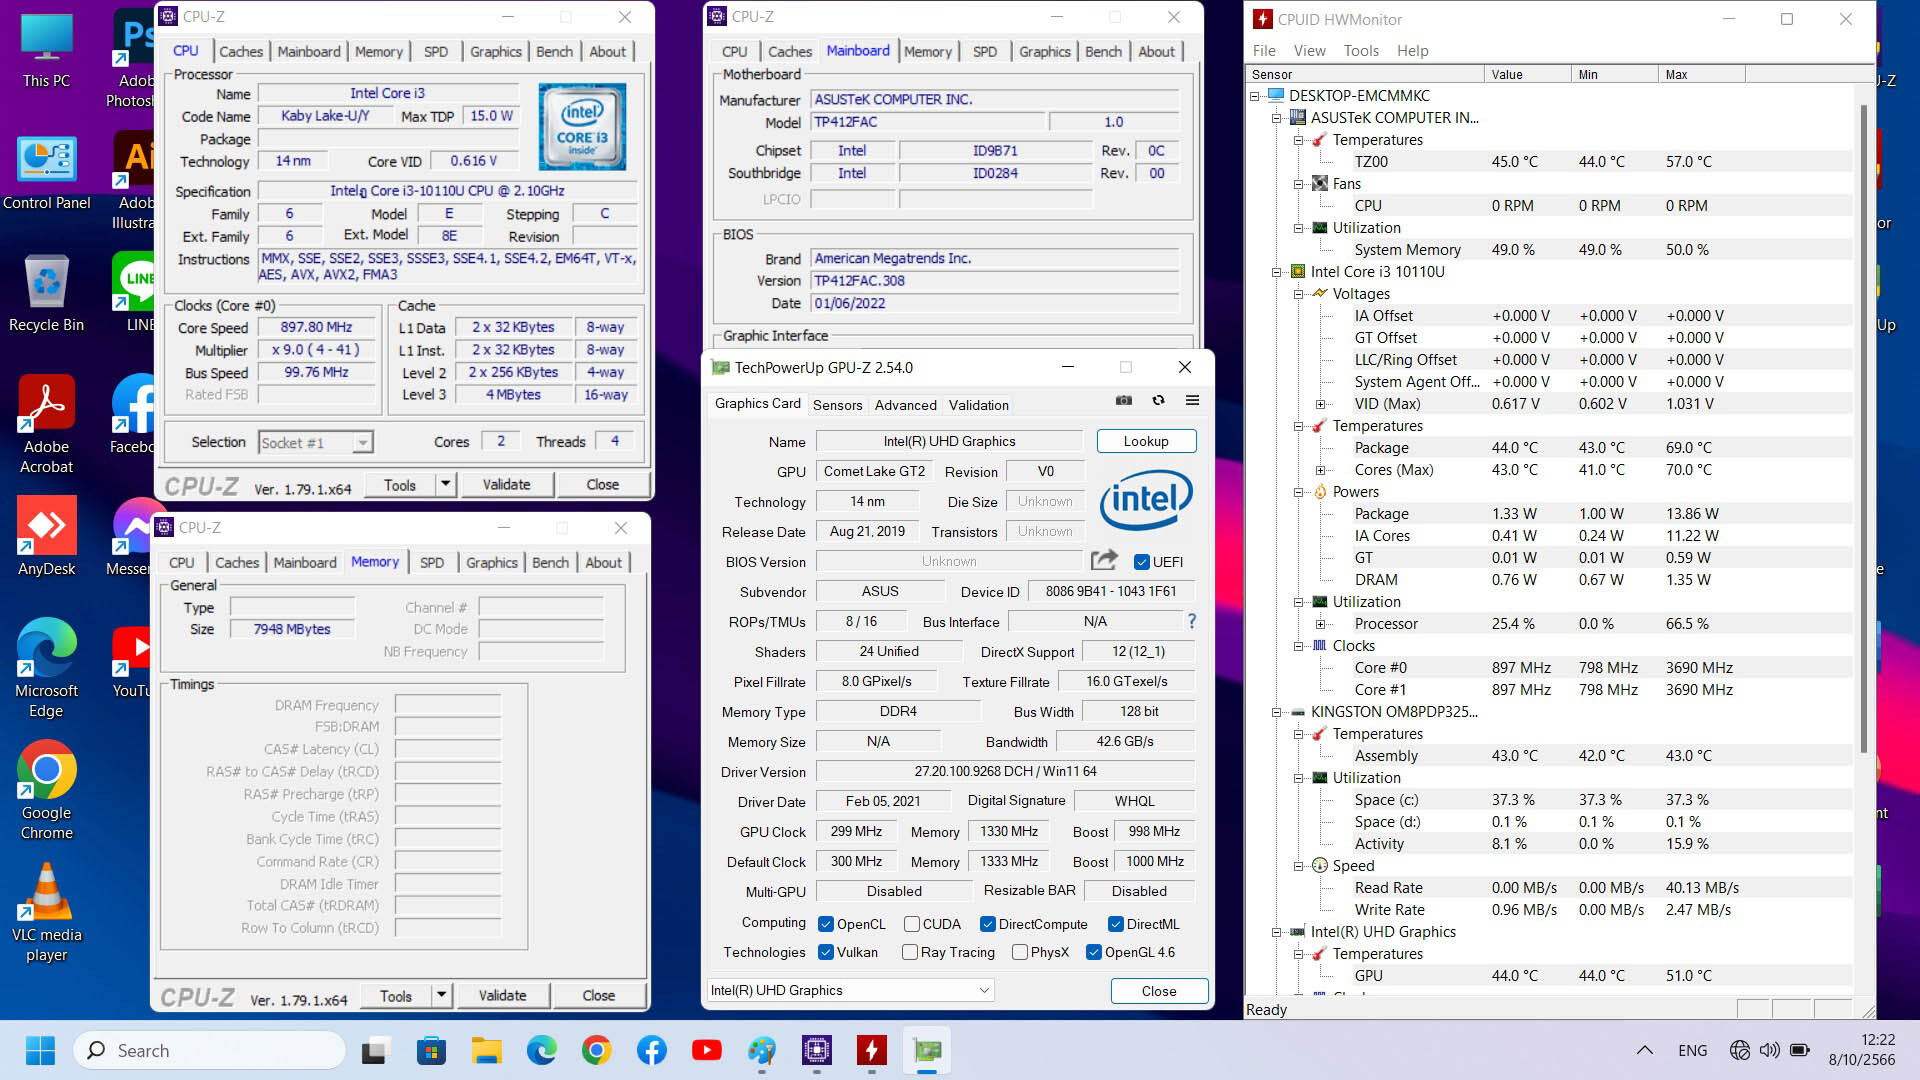
Task: Expand the Cores (Max) row
Action: (x=1321, y=470)
